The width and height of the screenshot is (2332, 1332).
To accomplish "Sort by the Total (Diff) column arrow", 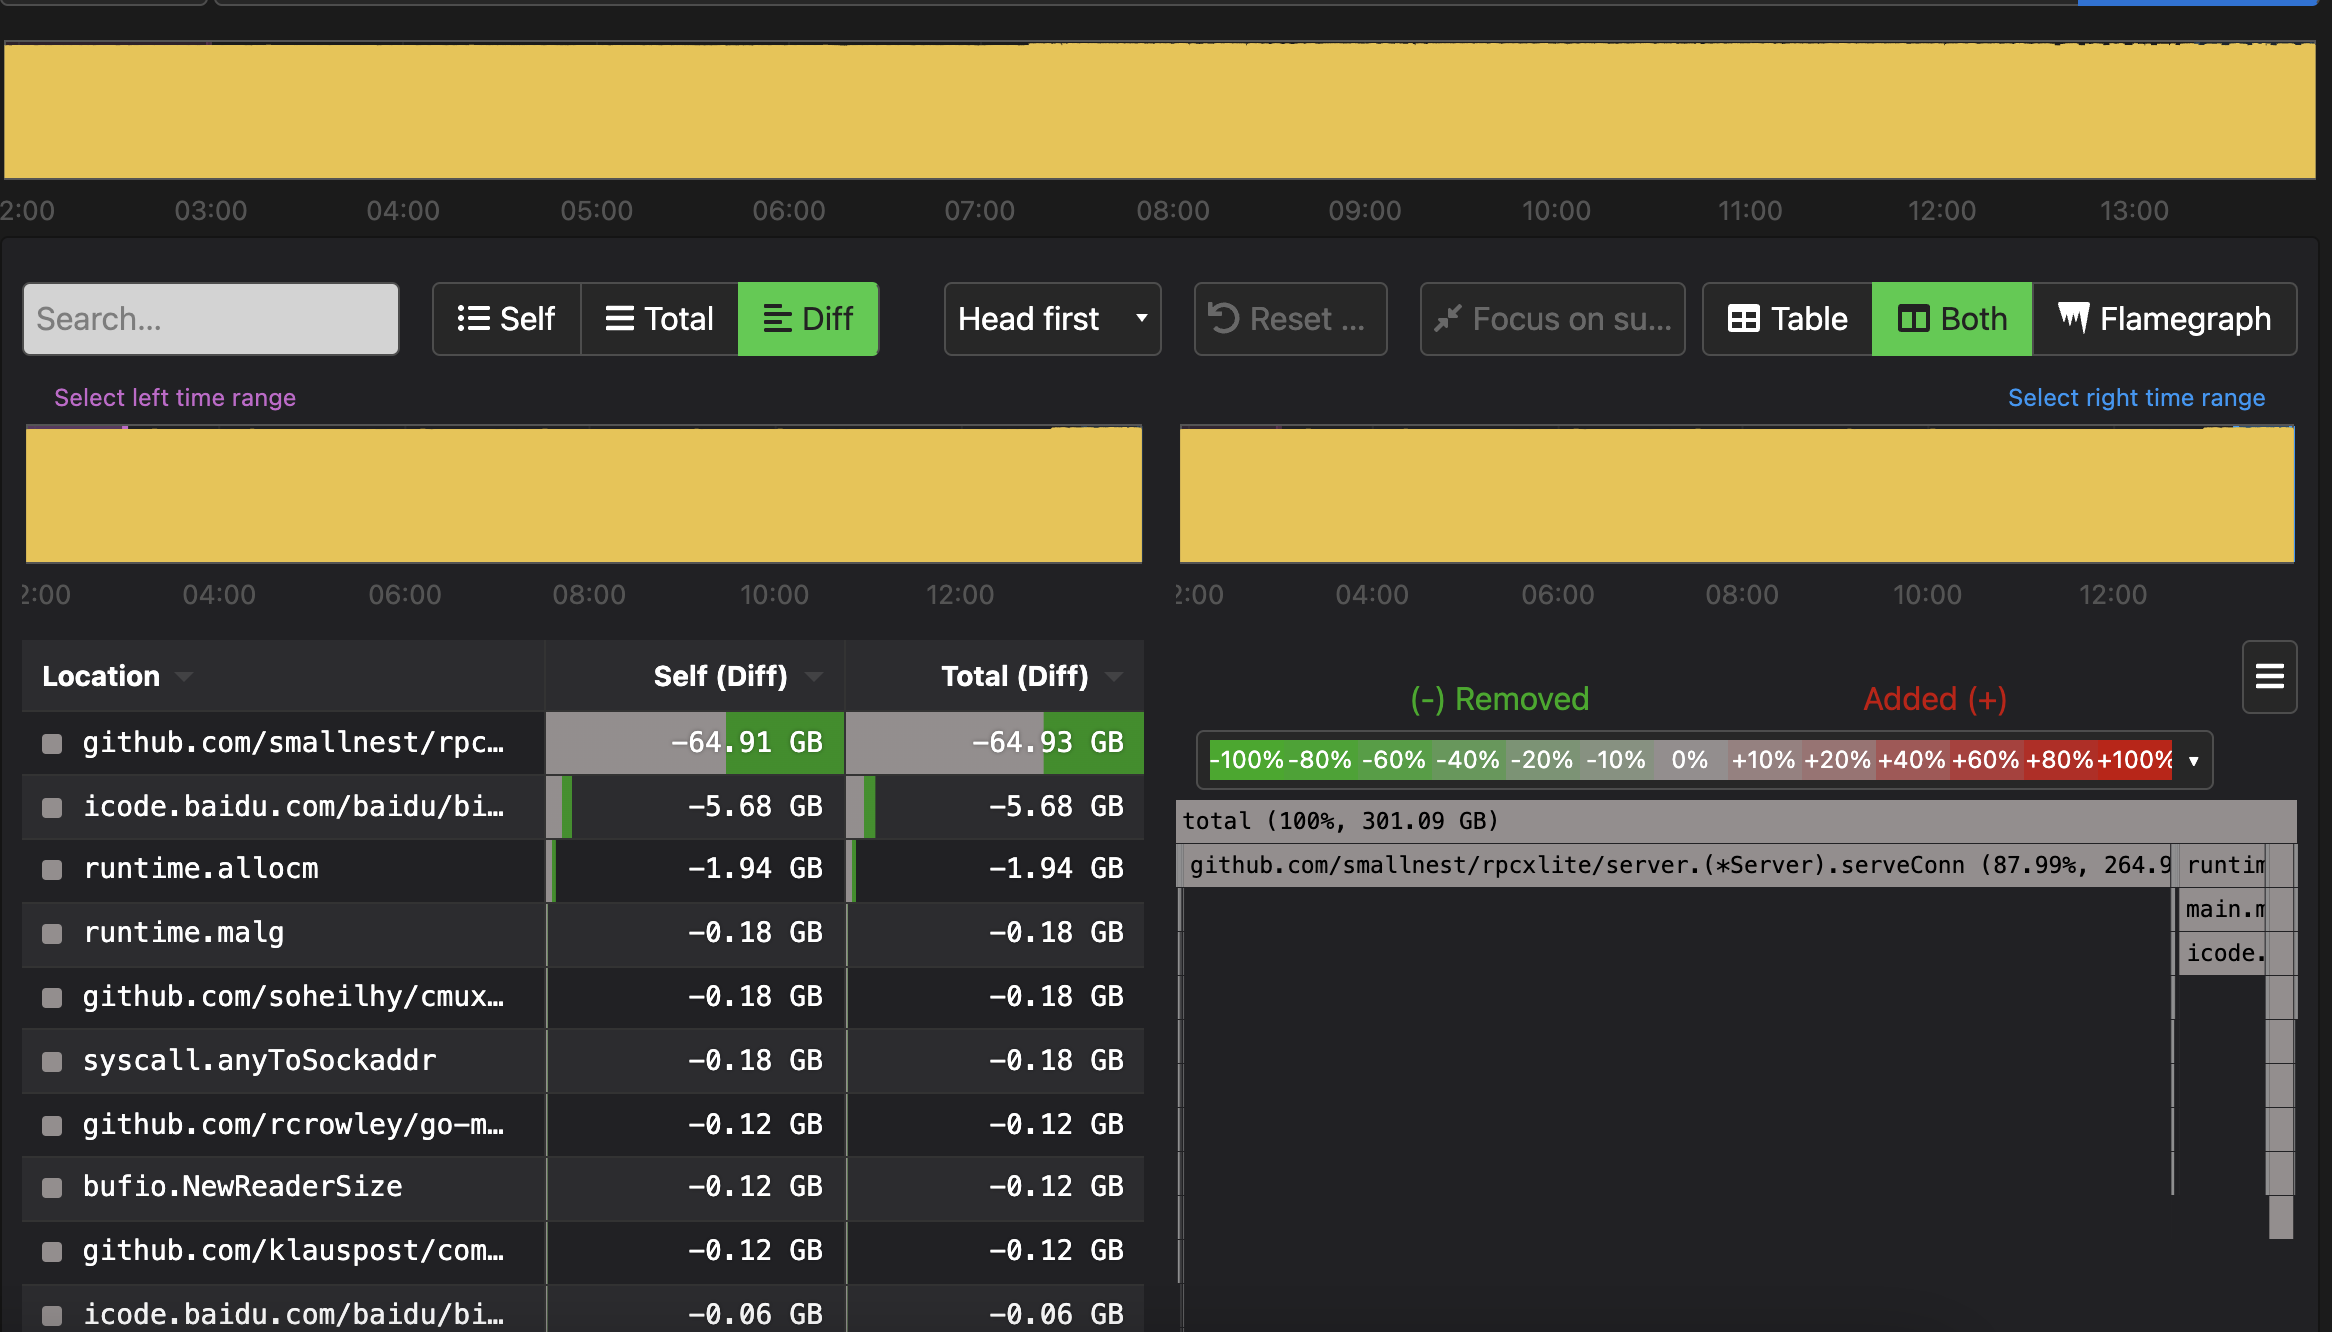I will [1114, 677].
